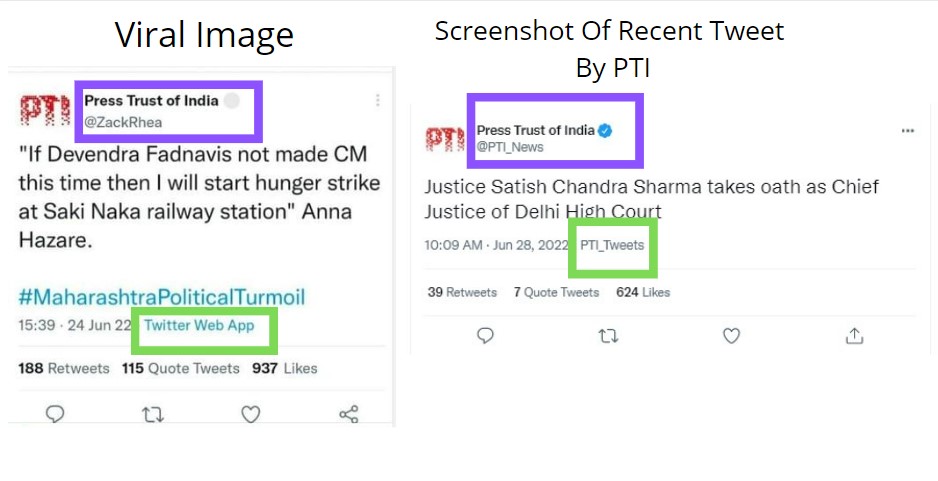Share the Anna Hazare tweet via share icon
Image resolution: width=938 pixels, height=481 pixels.
pos(348,413)
